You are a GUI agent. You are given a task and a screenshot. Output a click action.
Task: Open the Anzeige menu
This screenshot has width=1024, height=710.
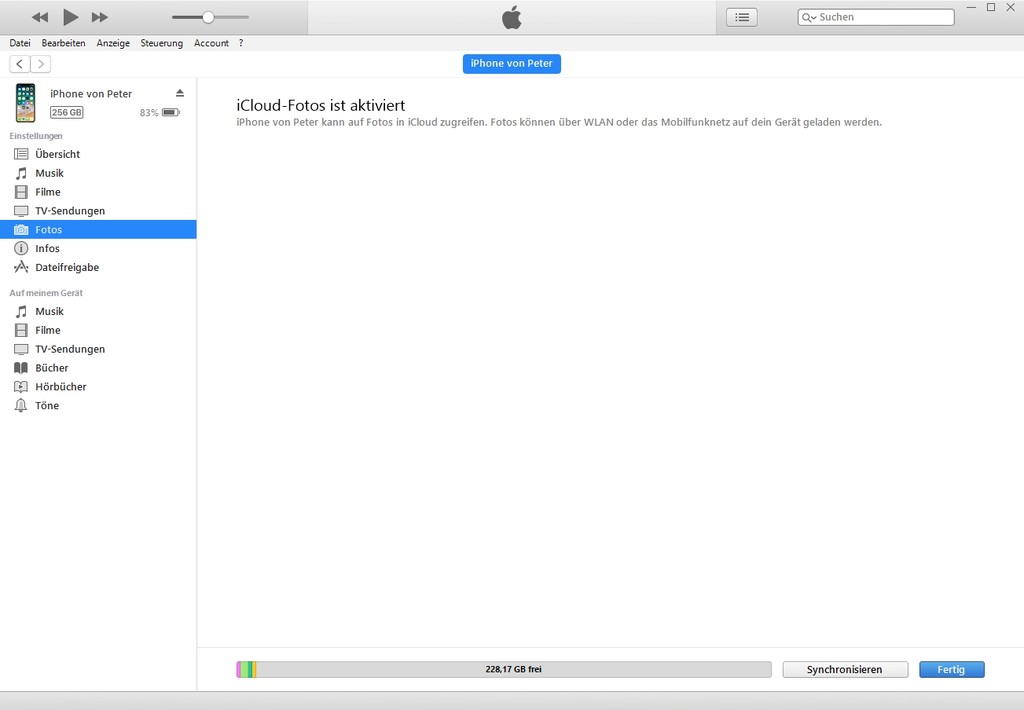pyautogui.click(x=113, y=43)
